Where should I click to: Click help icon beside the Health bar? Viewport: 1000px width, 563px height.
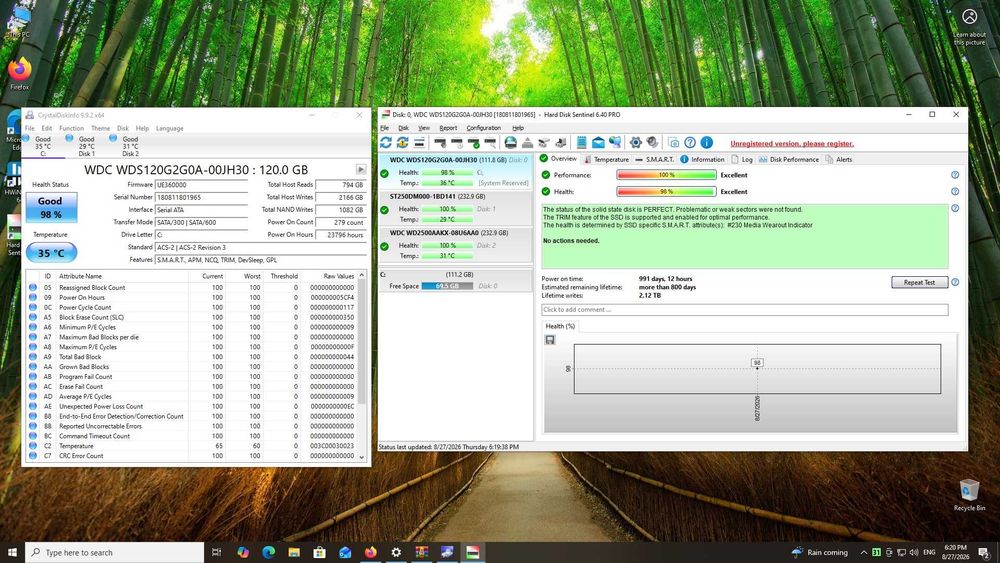coord(955,191)
